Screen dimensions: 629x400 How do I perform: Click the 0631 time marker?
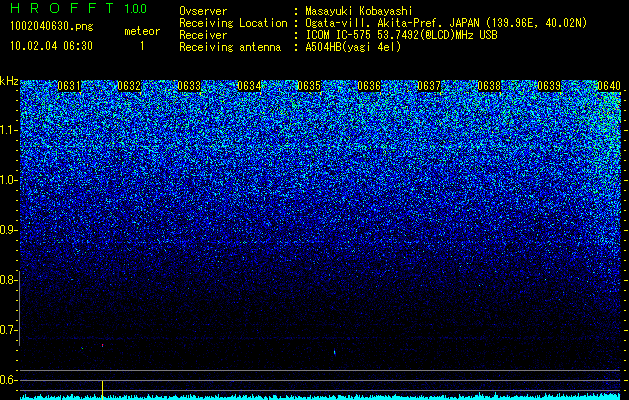(x=69, y=86)
